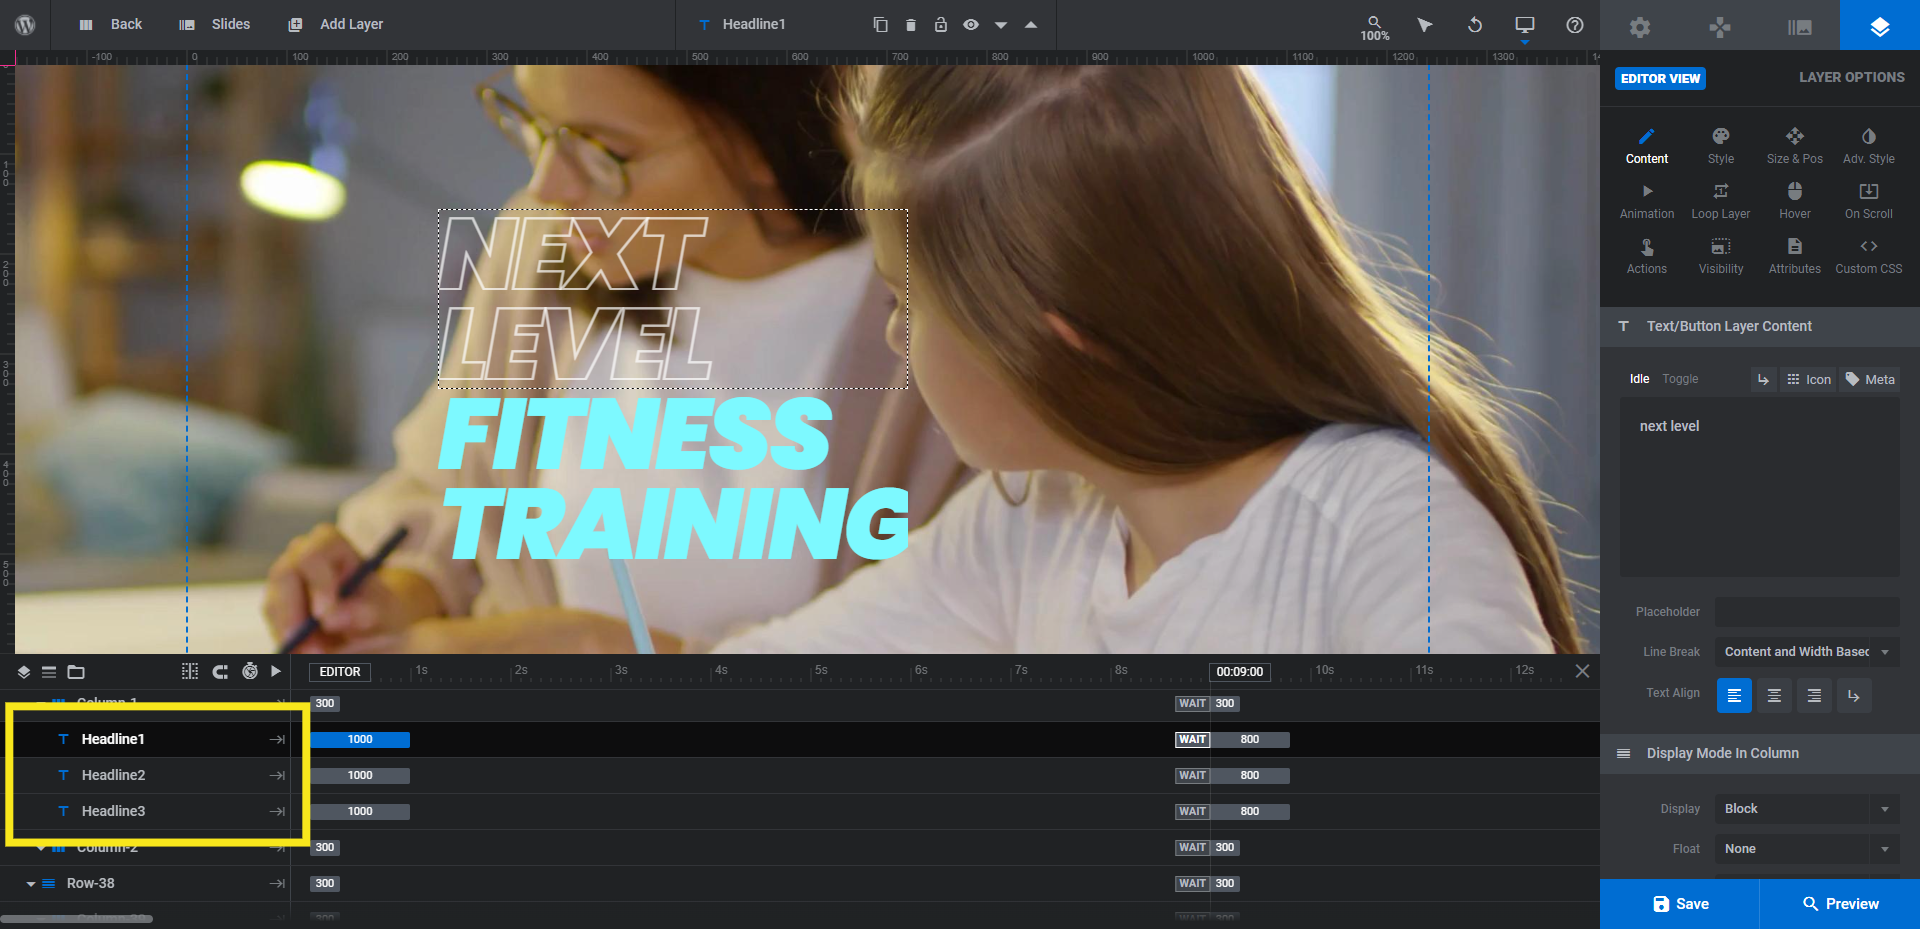Open the Add Layer menu
Viewport: 1920px width, 929px height.
click(x=336, y=24)
